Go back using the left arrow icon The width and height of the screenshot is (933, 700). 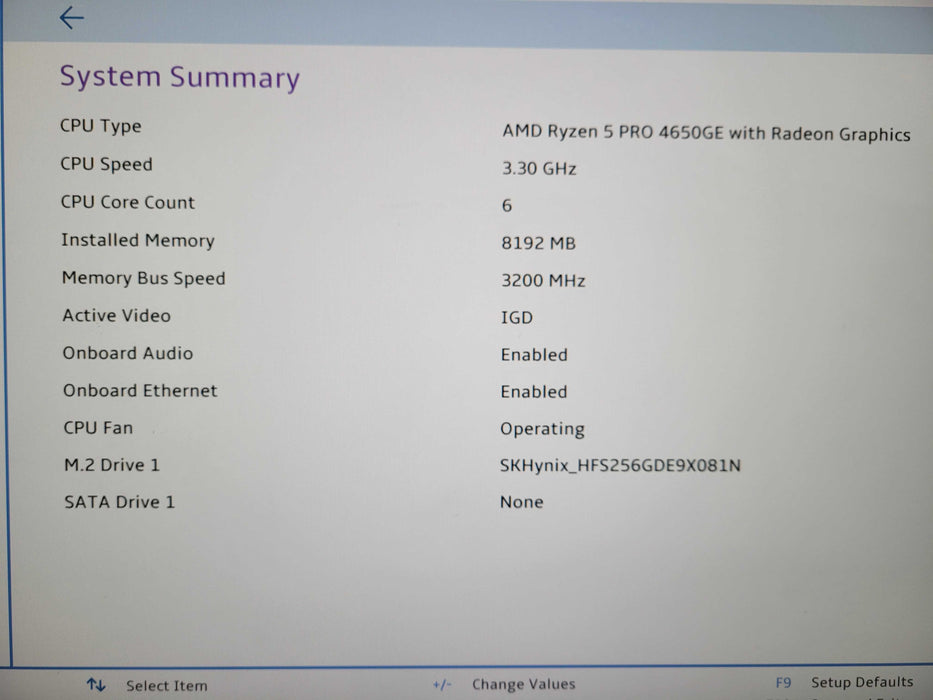tap(71, 17)
